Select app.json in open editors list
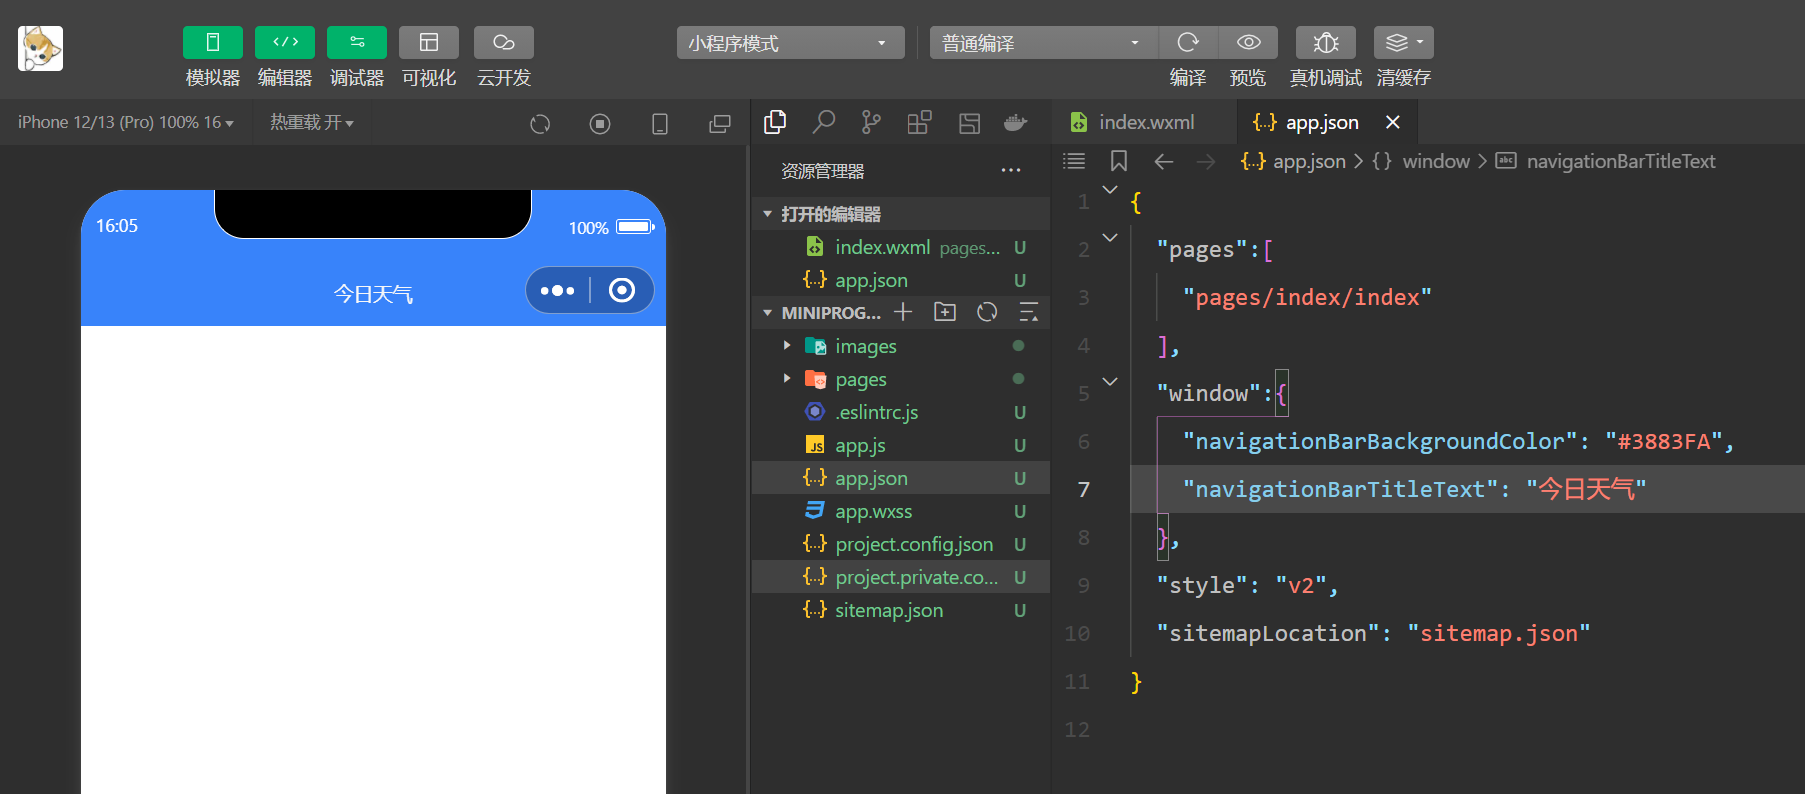The height and width of the screenshot is (794, 1805). pyautogui.click(x=901, y=280)
